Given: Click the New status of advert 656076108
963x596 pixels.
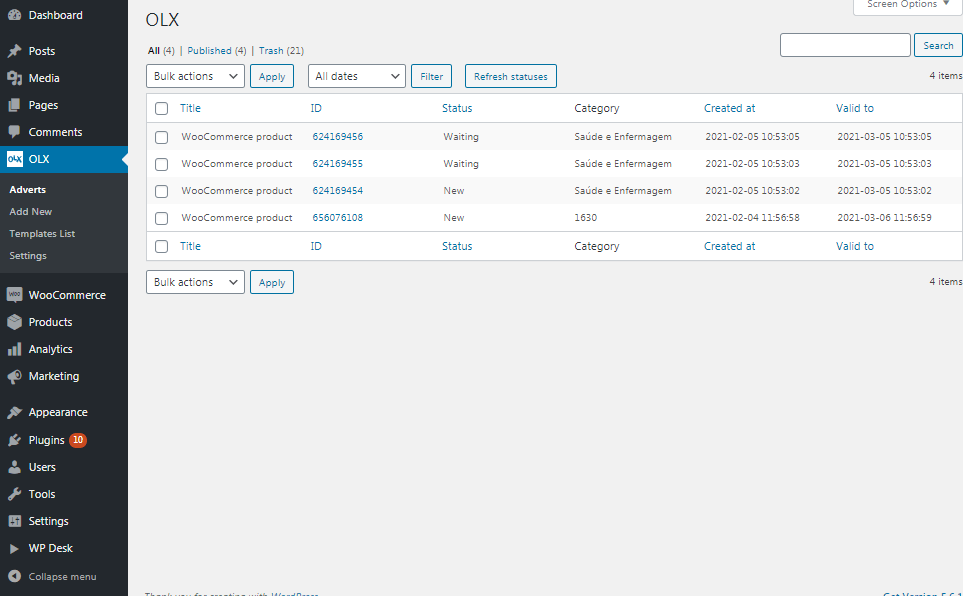Looking at the screenshot, I should pos(454,218).
